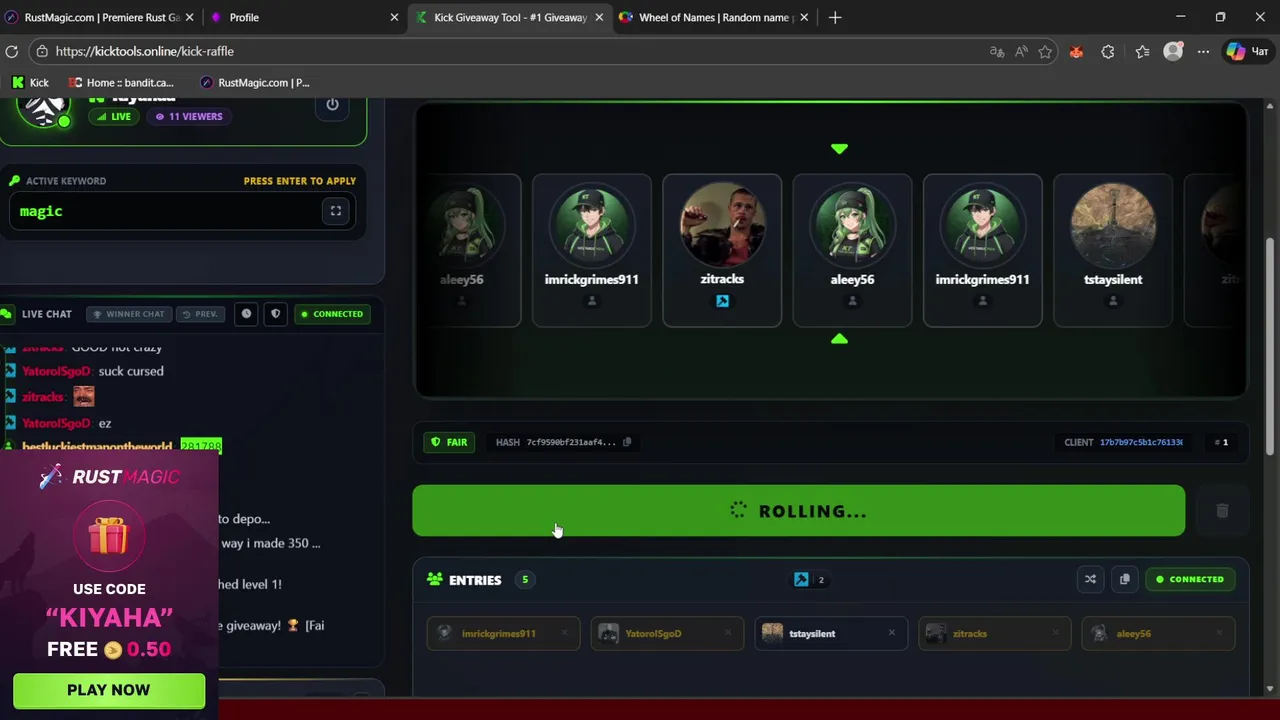Click the LIVE status badge
This screenshot has width=1280, height=720.
click(x=114, y=117)
